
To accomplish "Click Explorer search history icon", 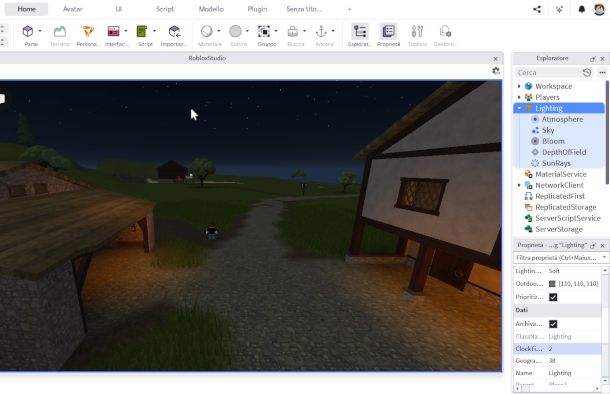I will 587,72.
